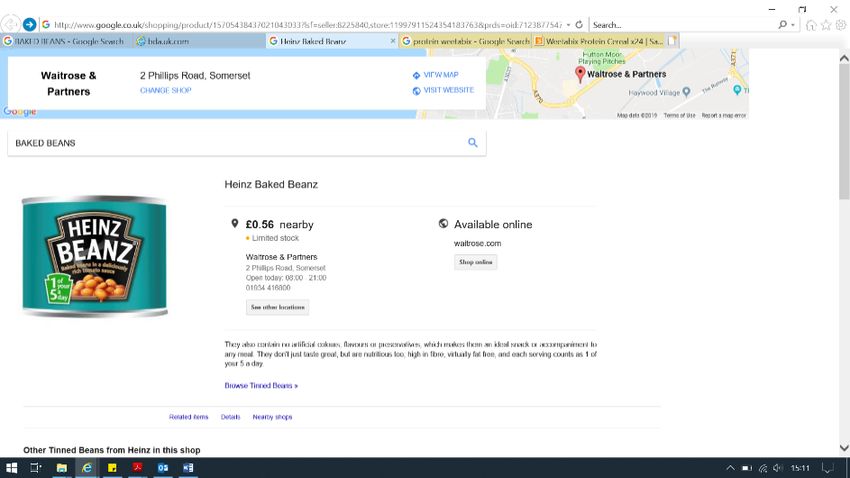Switch to protein weetabix - Google Search tab

click(466, 41)
